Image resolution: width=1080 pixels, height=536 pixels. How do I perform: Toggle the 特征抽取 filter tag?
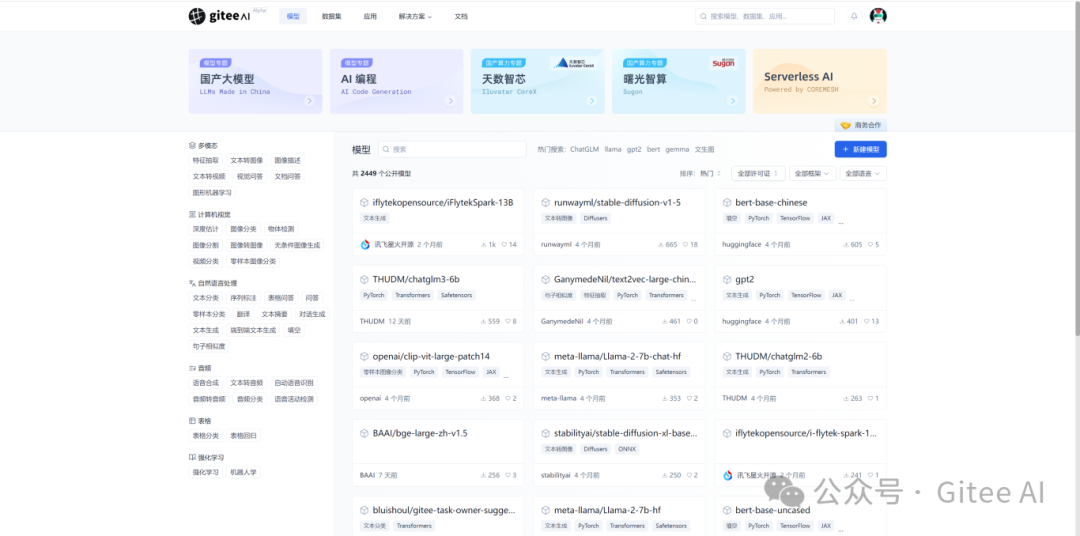click(x=206, y=161)
